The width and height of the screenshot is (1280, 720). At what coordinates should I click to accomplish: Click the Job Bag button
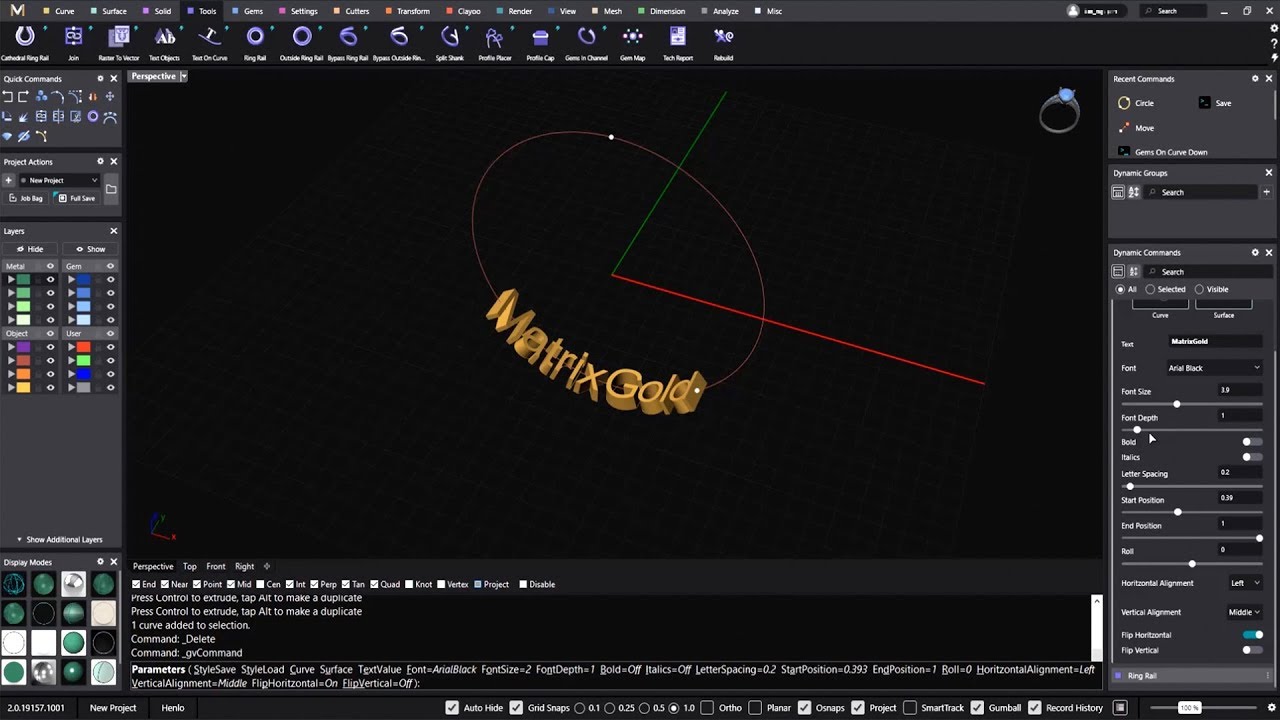(x=26, y=198)
